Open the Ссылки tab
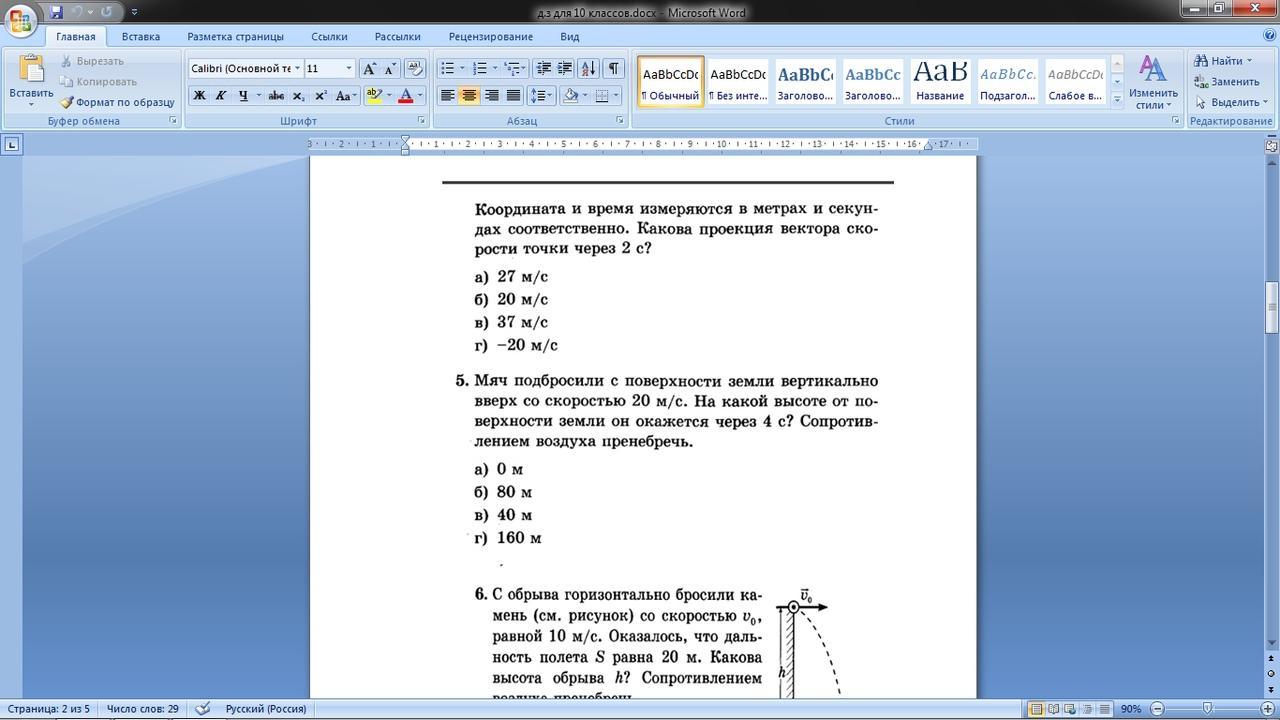The width and height of the screenshot is (1280, 720). (x=329, y=37)
